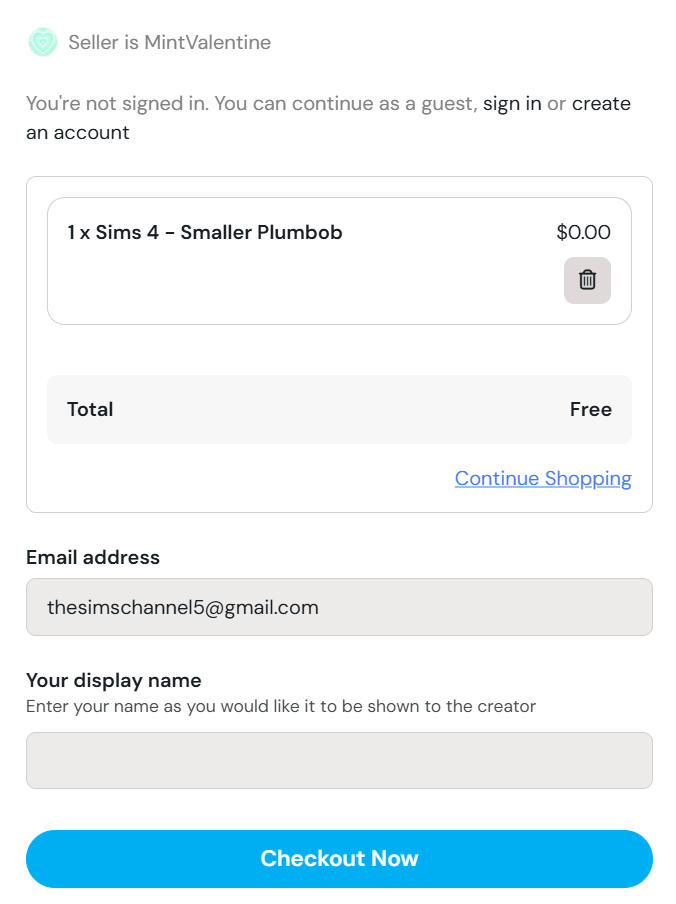Screen dimensions: 676x904
Task: Click the middle of the gray Total row
Action: 339,409
